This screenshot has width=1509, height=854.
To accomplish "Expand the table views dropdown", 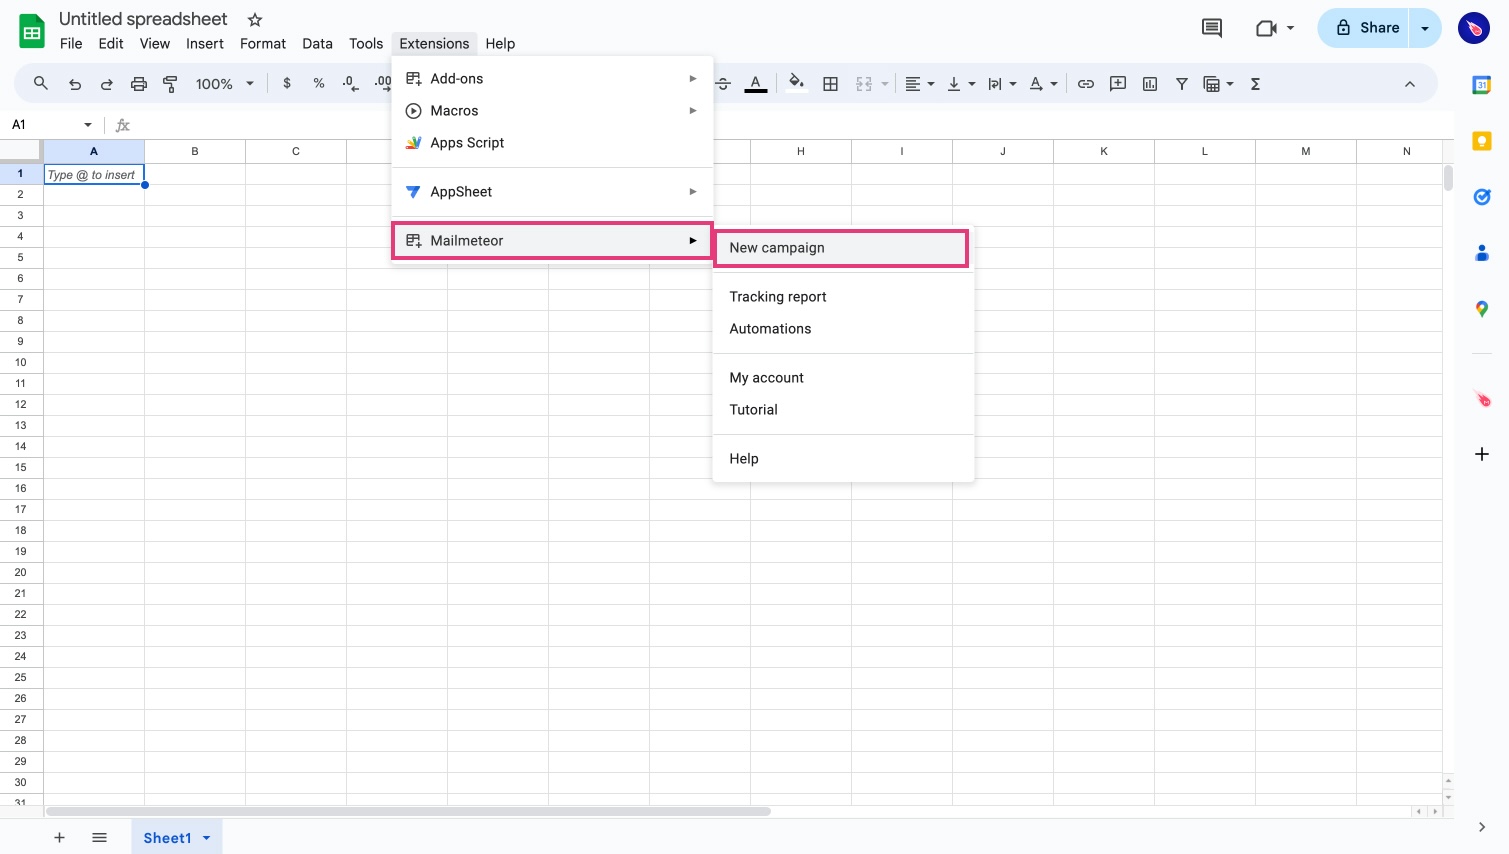I will [x=1230, y=84].
